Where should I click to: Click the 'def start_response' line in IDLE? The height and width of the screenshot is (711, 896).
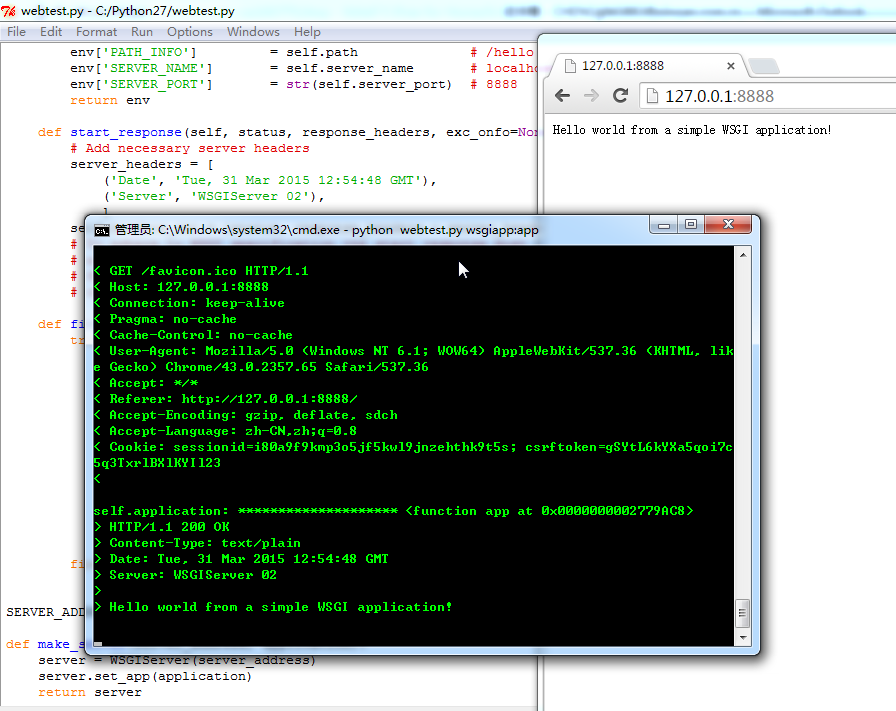click(287, 133)
